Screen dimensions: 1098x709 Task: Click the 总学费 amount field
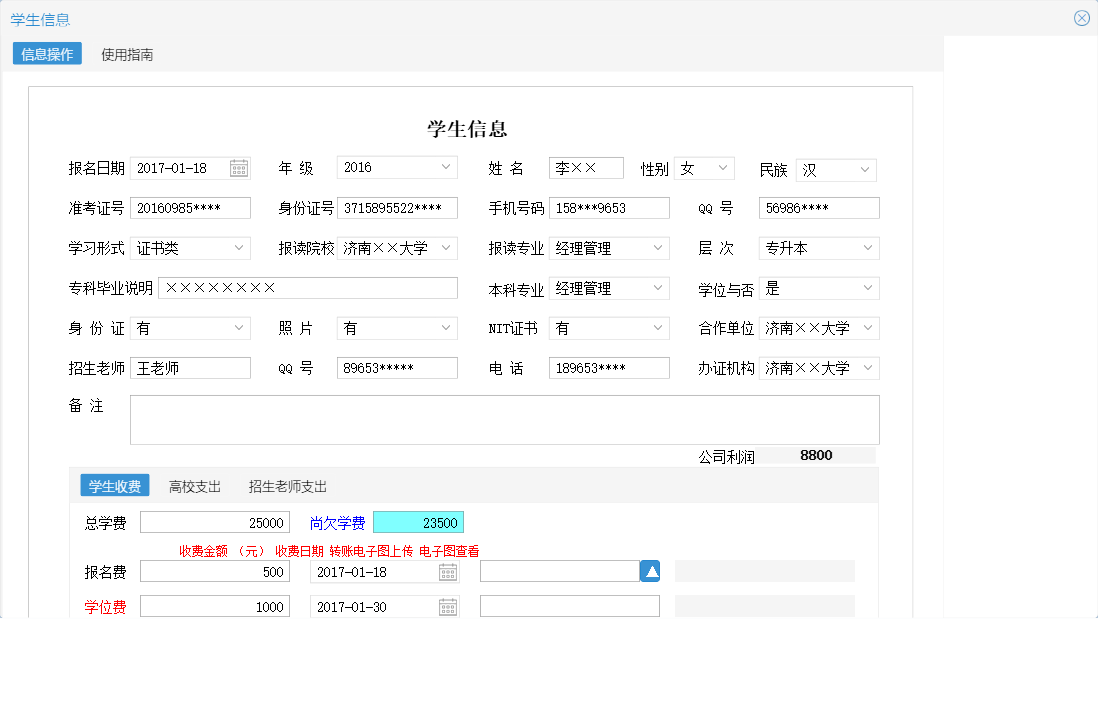[x=214, y=521]
